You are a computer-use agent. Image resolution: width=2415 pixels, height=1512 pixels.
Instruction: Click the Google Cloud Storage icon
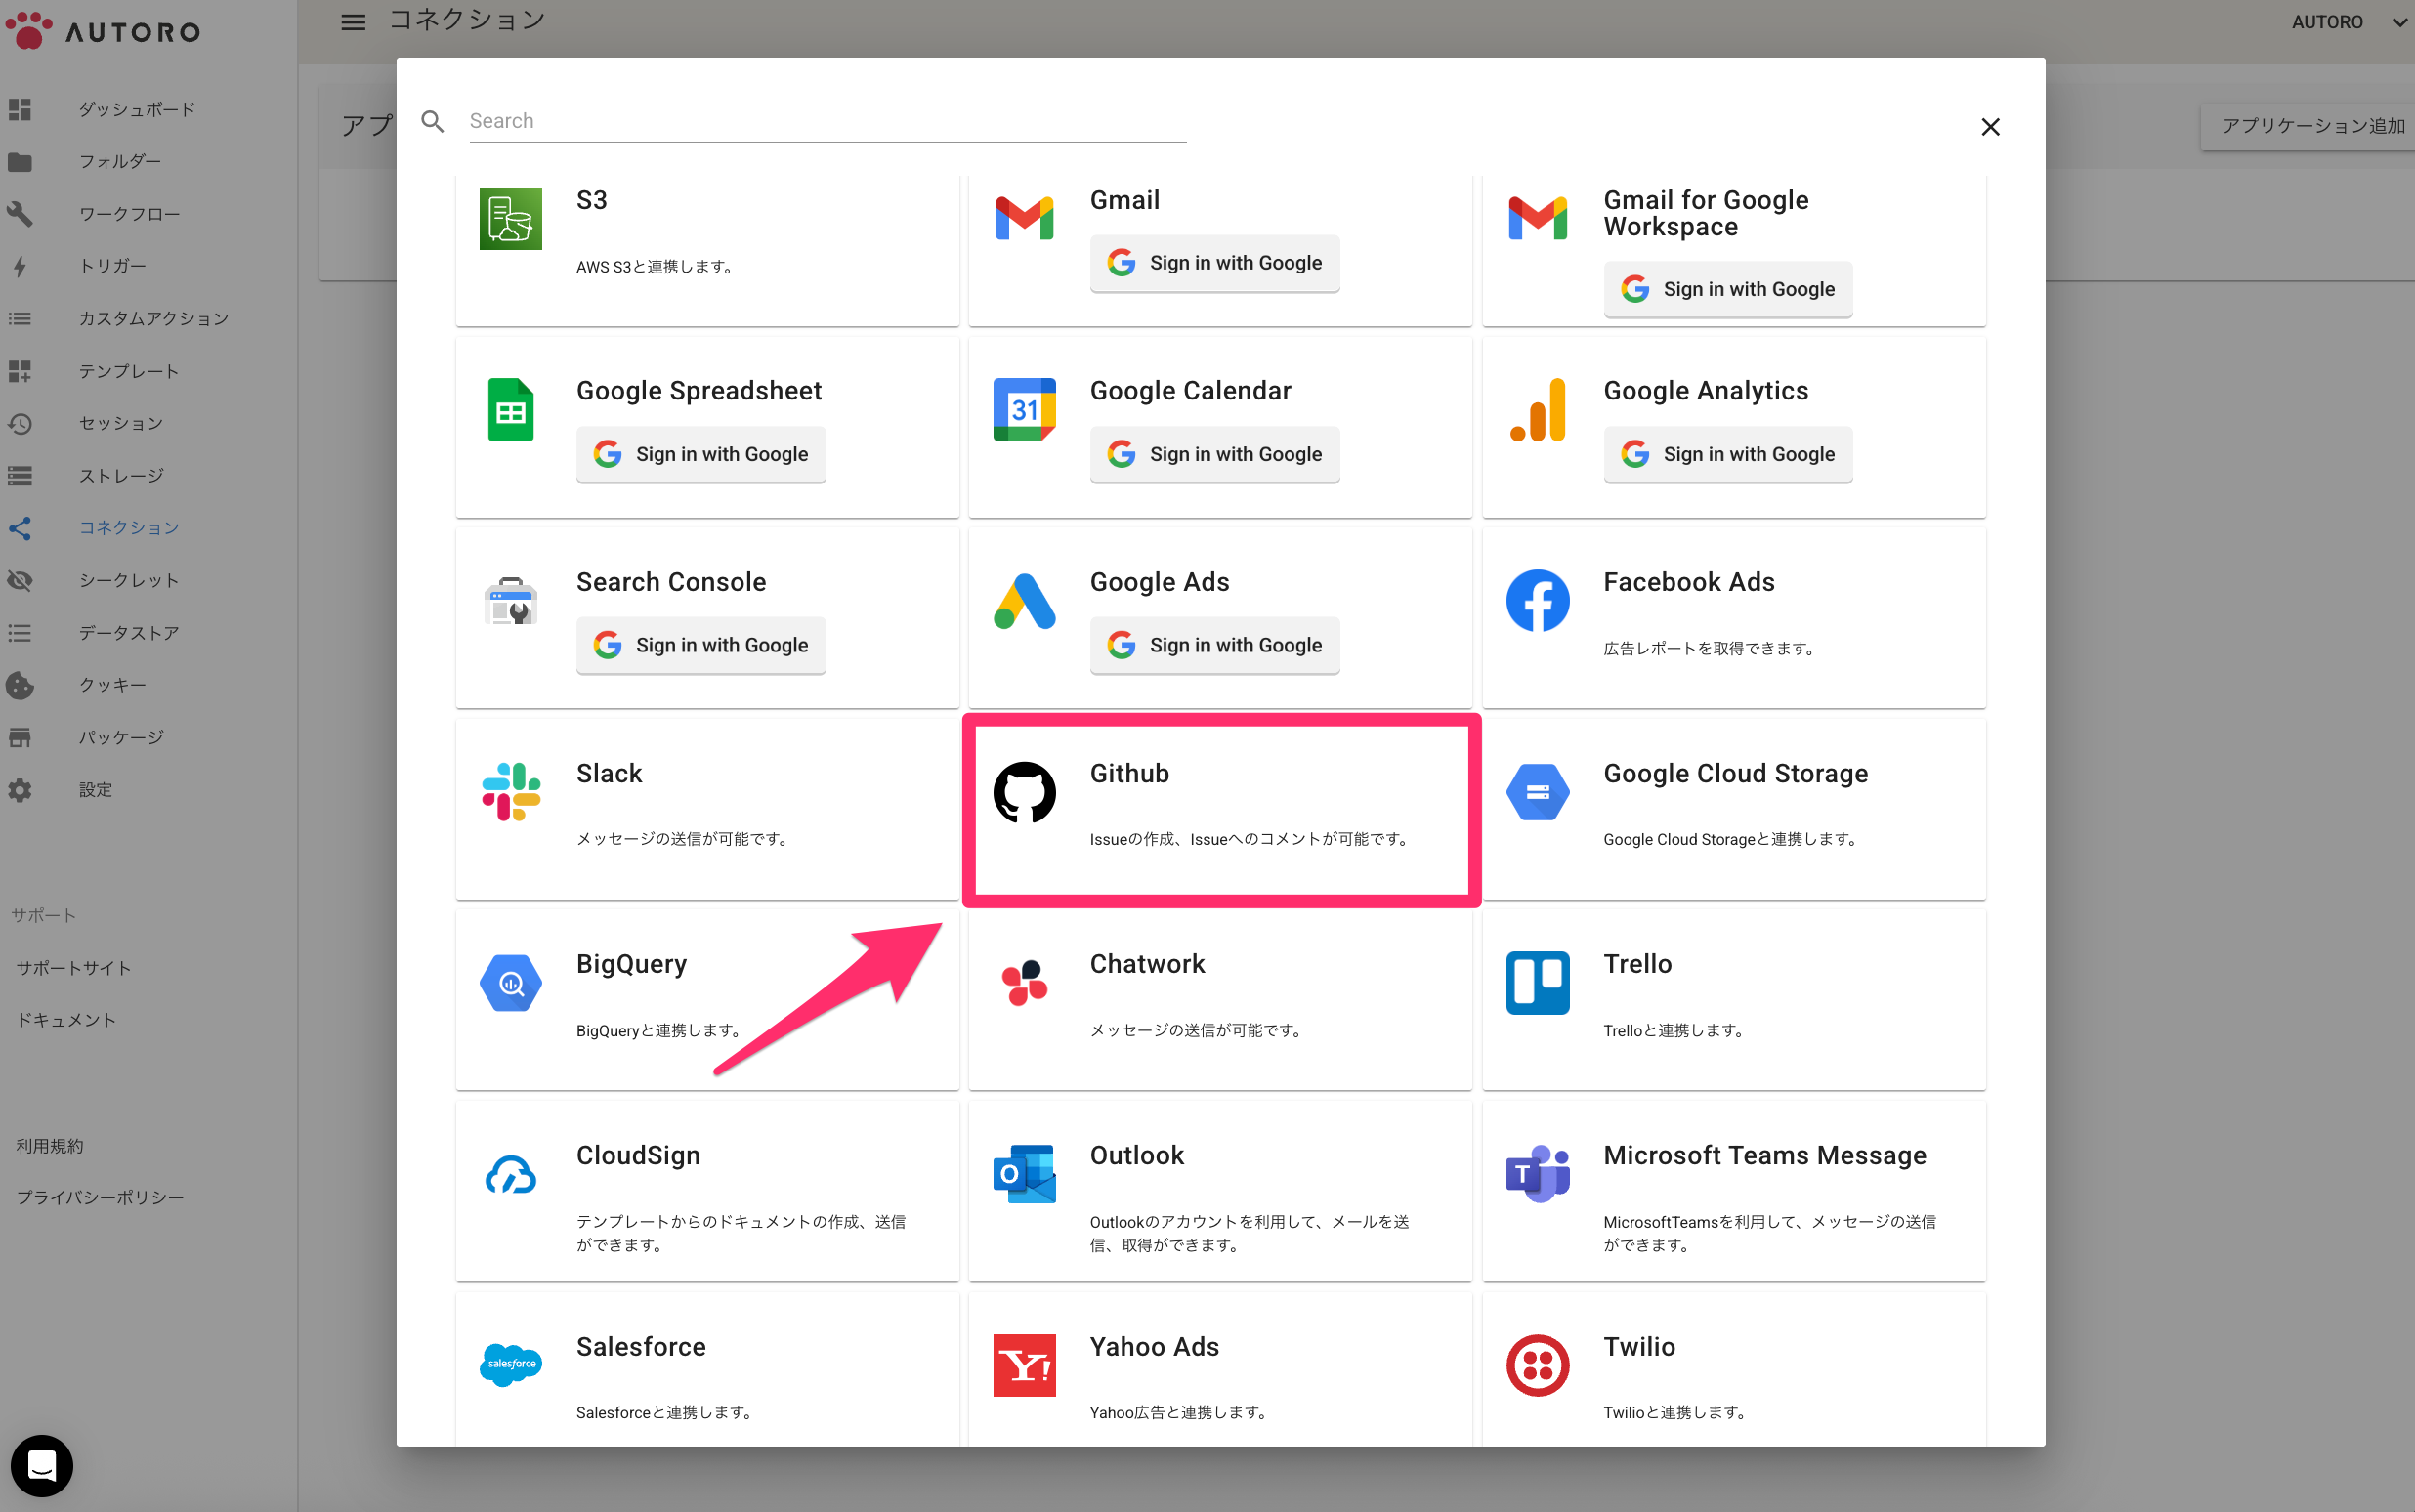pos(1537,791)
